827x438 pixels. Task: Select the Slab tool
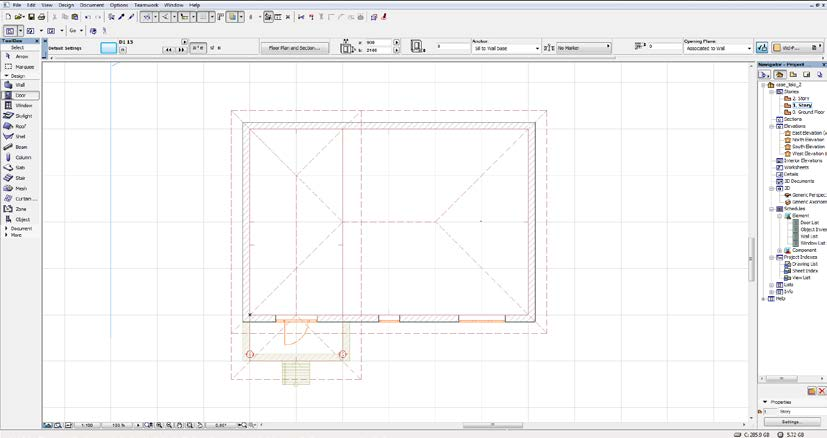pos(20,168)
